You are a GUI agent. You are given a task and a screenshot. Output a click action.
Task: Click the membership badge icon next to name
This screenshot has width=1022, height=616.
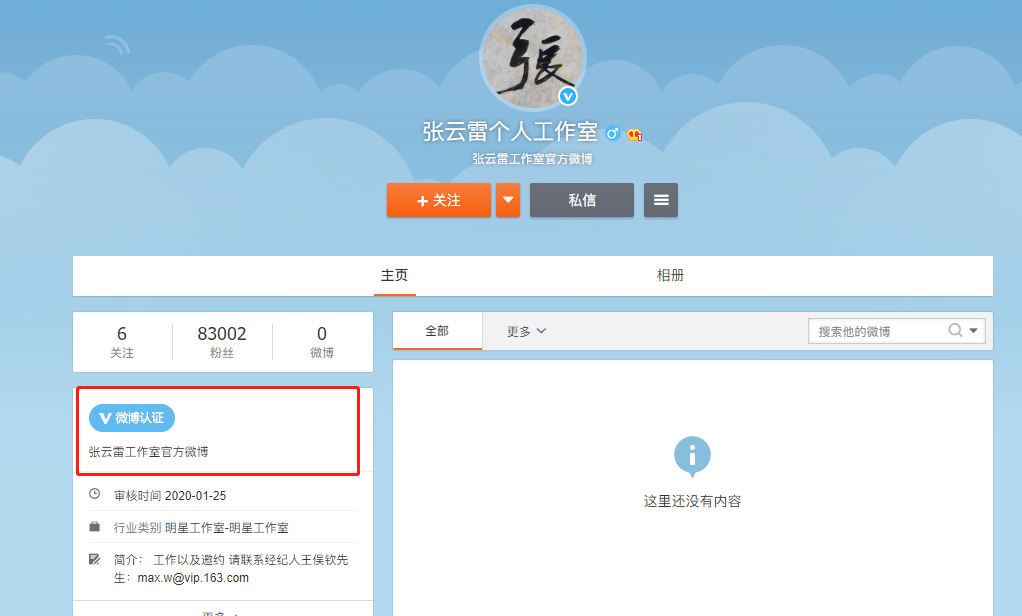point(635,134)
